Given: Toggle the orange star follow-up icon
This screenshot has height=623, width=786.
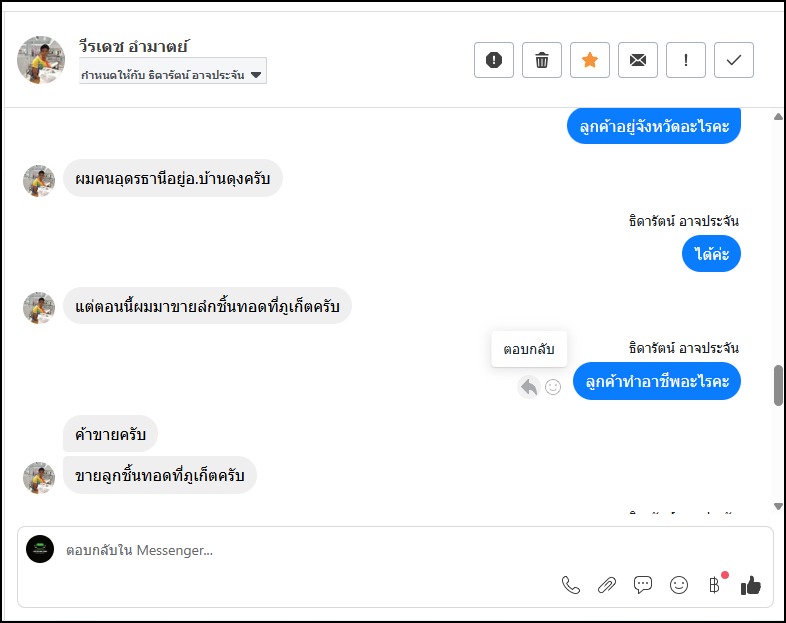Looking at the screenshot, I should point(590,60).
